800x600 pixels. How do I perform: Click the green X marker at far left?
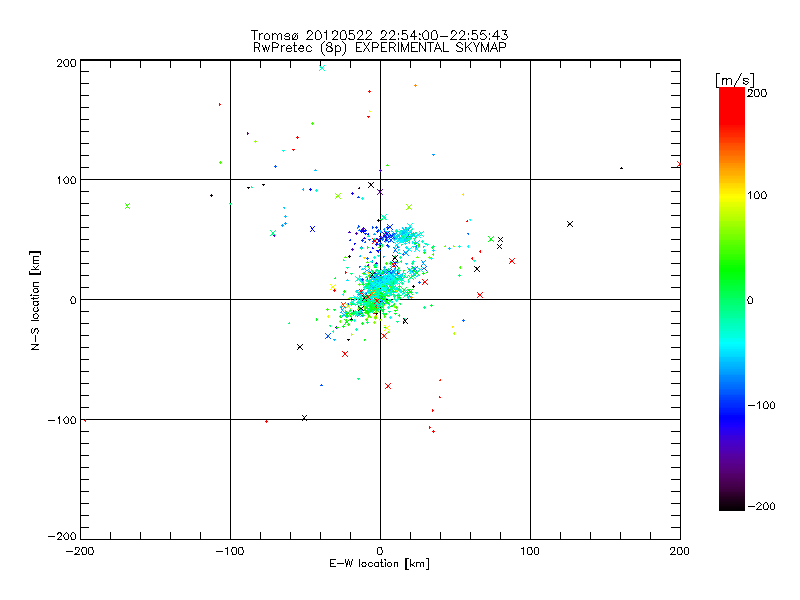point(128,206)
